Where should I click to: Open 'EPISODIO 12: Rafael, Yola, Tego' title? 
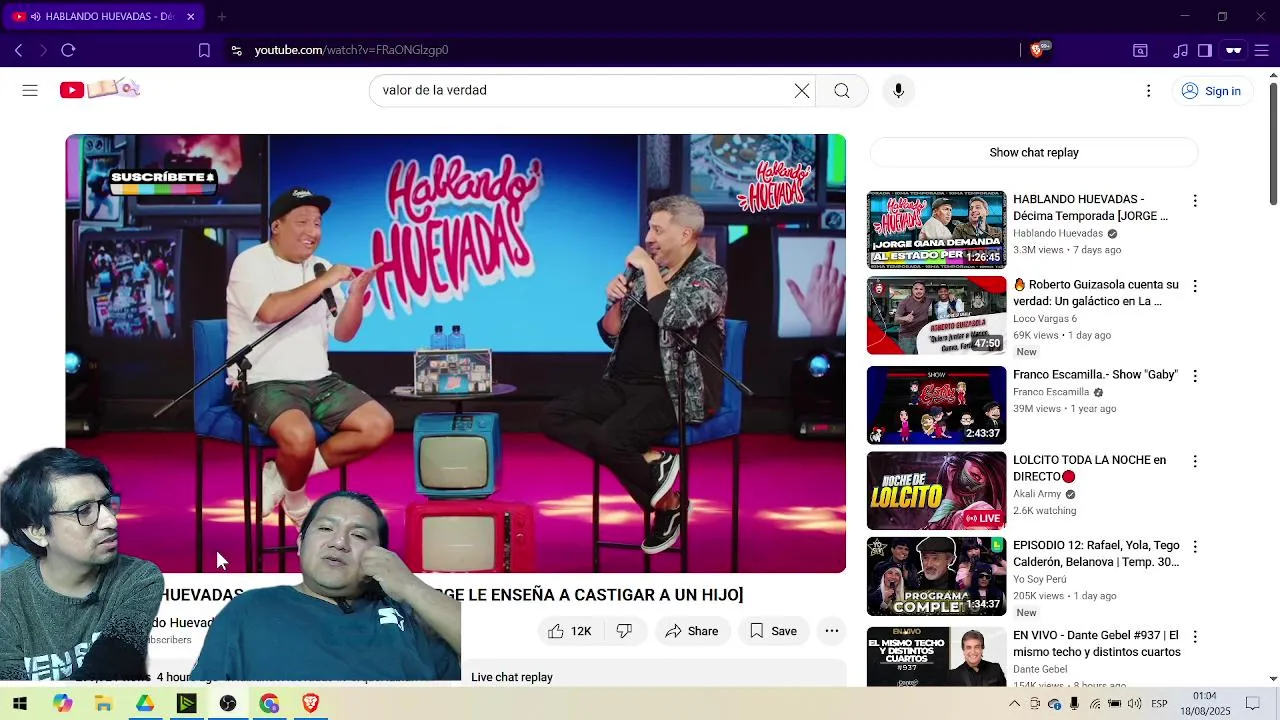coord(1096,554)
